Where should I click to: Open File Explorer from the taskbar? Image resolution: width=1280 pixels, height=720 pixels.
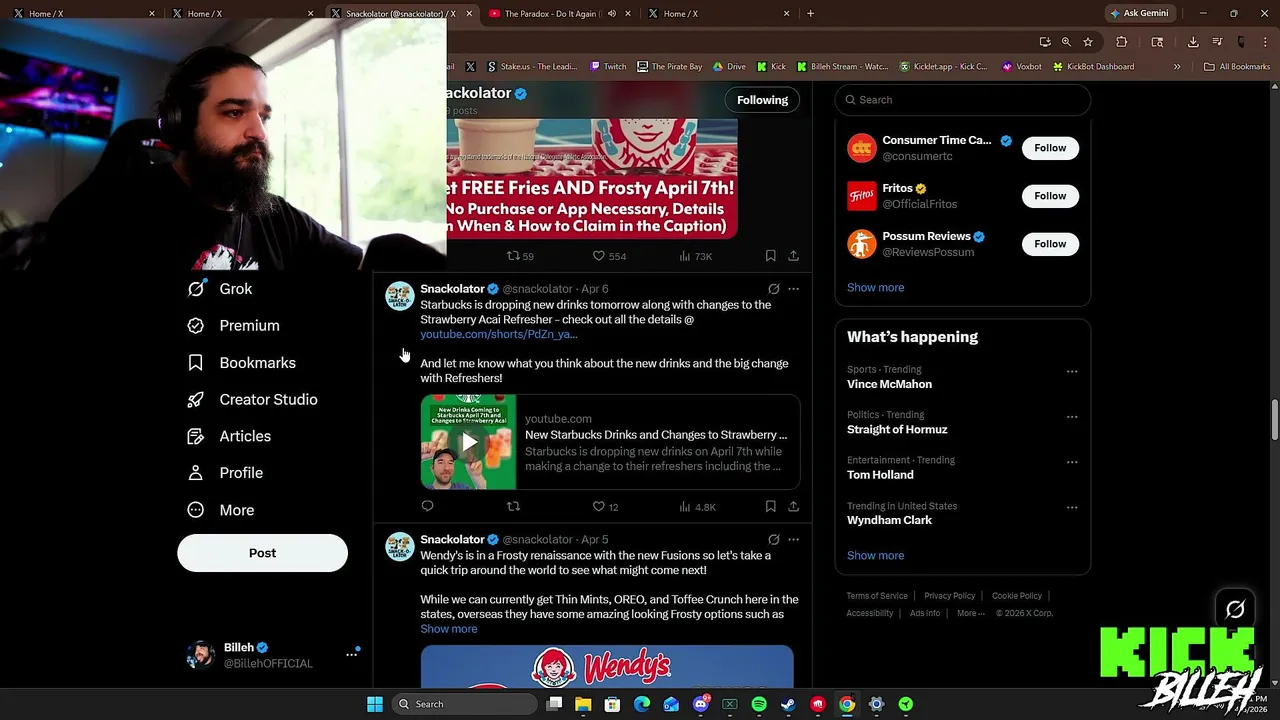click(x=583, y=704)
